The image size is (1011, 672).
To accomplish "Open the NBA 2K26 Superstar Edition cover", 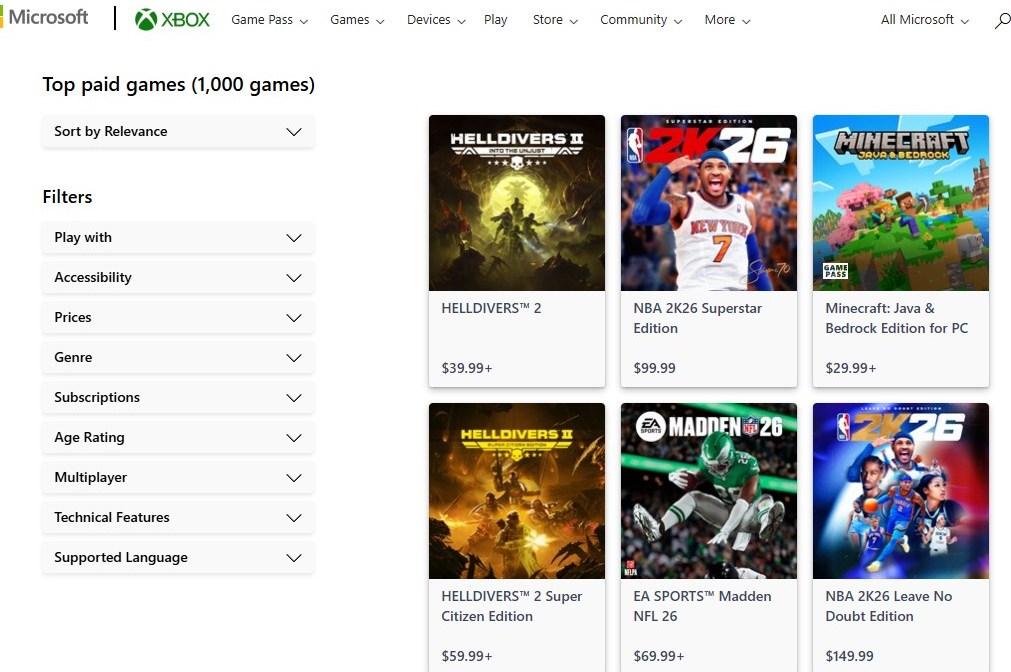I will pyautogui.click(x=709, y=203).
